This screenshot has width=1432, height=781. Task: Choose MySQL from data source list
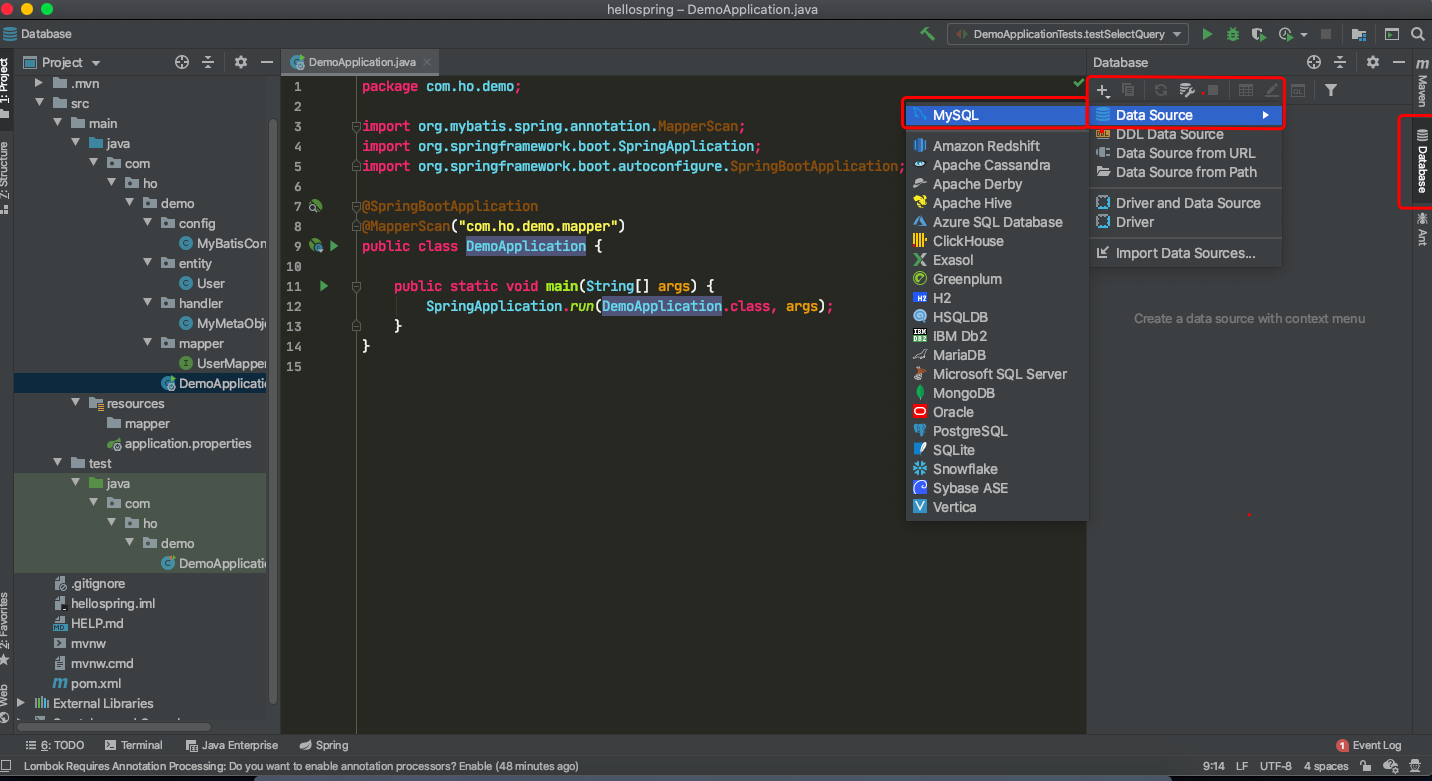[995, 115]
